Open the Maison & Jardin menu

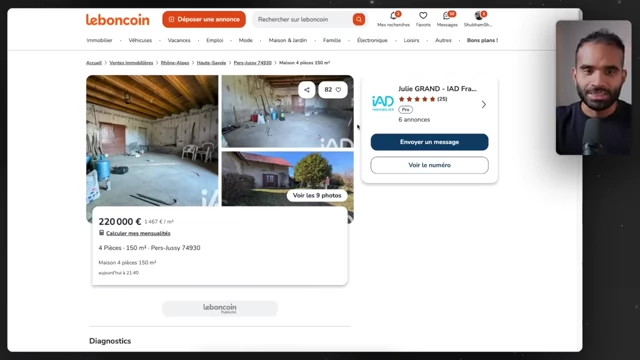[x=288, y=40]
